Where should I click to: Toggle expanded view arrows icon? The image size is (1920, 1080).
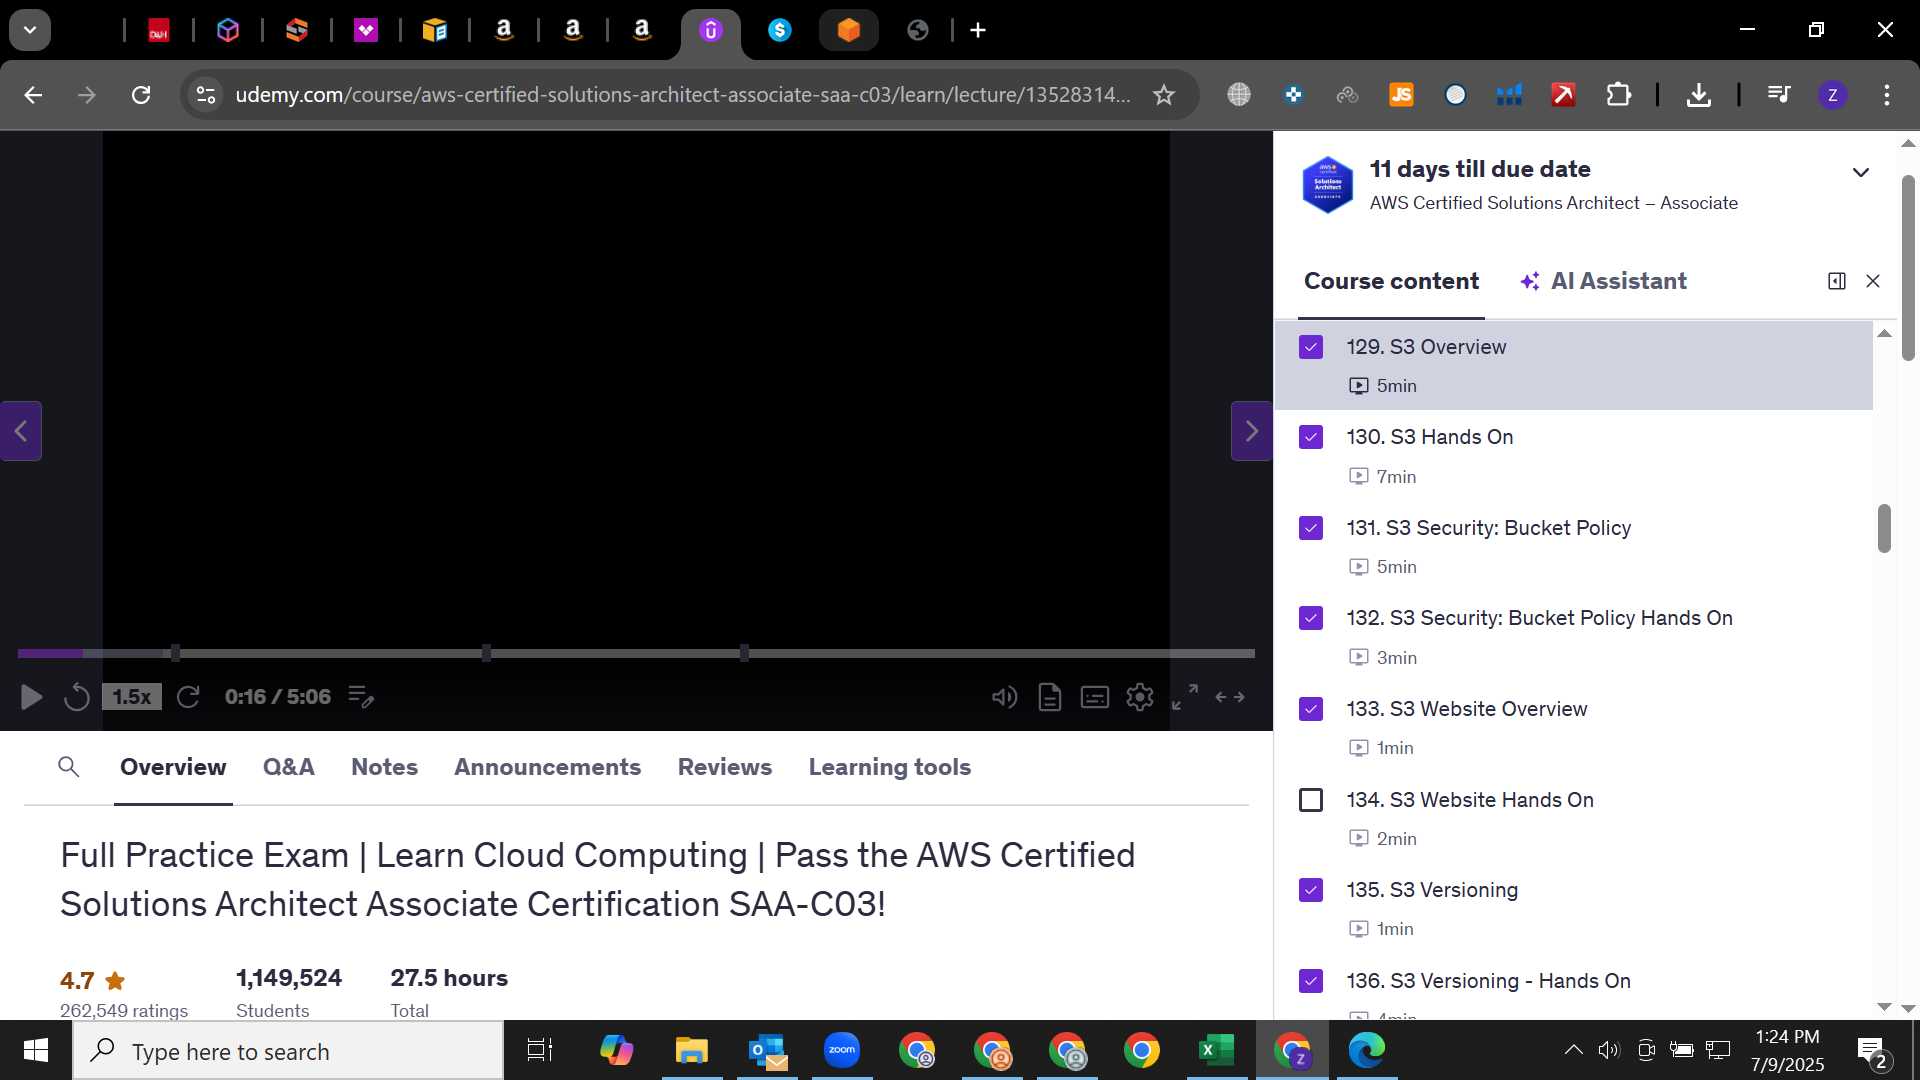[1230, 697]
